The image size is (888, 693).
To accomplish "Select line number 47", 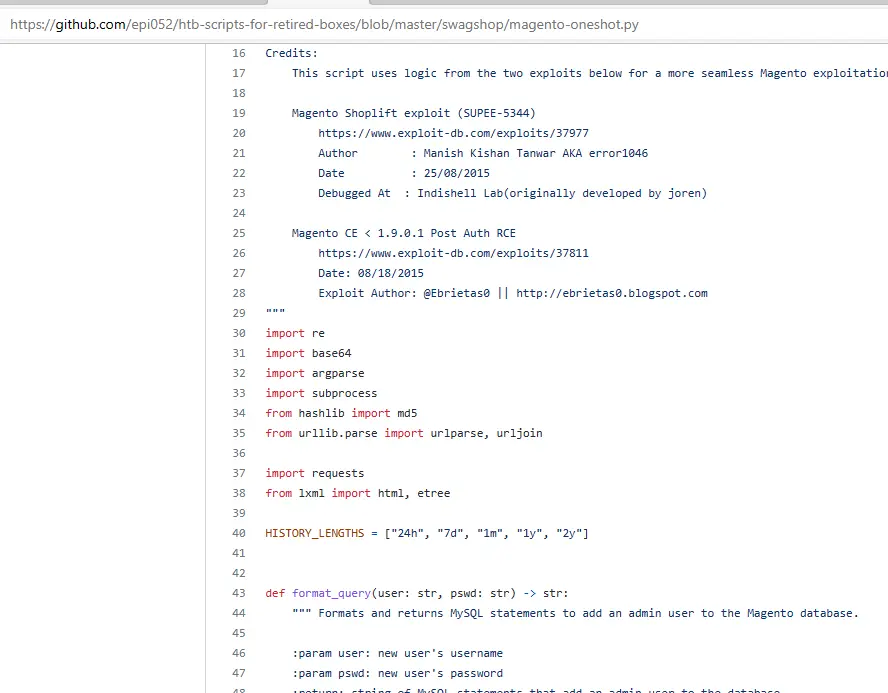I will coord(239,673).
